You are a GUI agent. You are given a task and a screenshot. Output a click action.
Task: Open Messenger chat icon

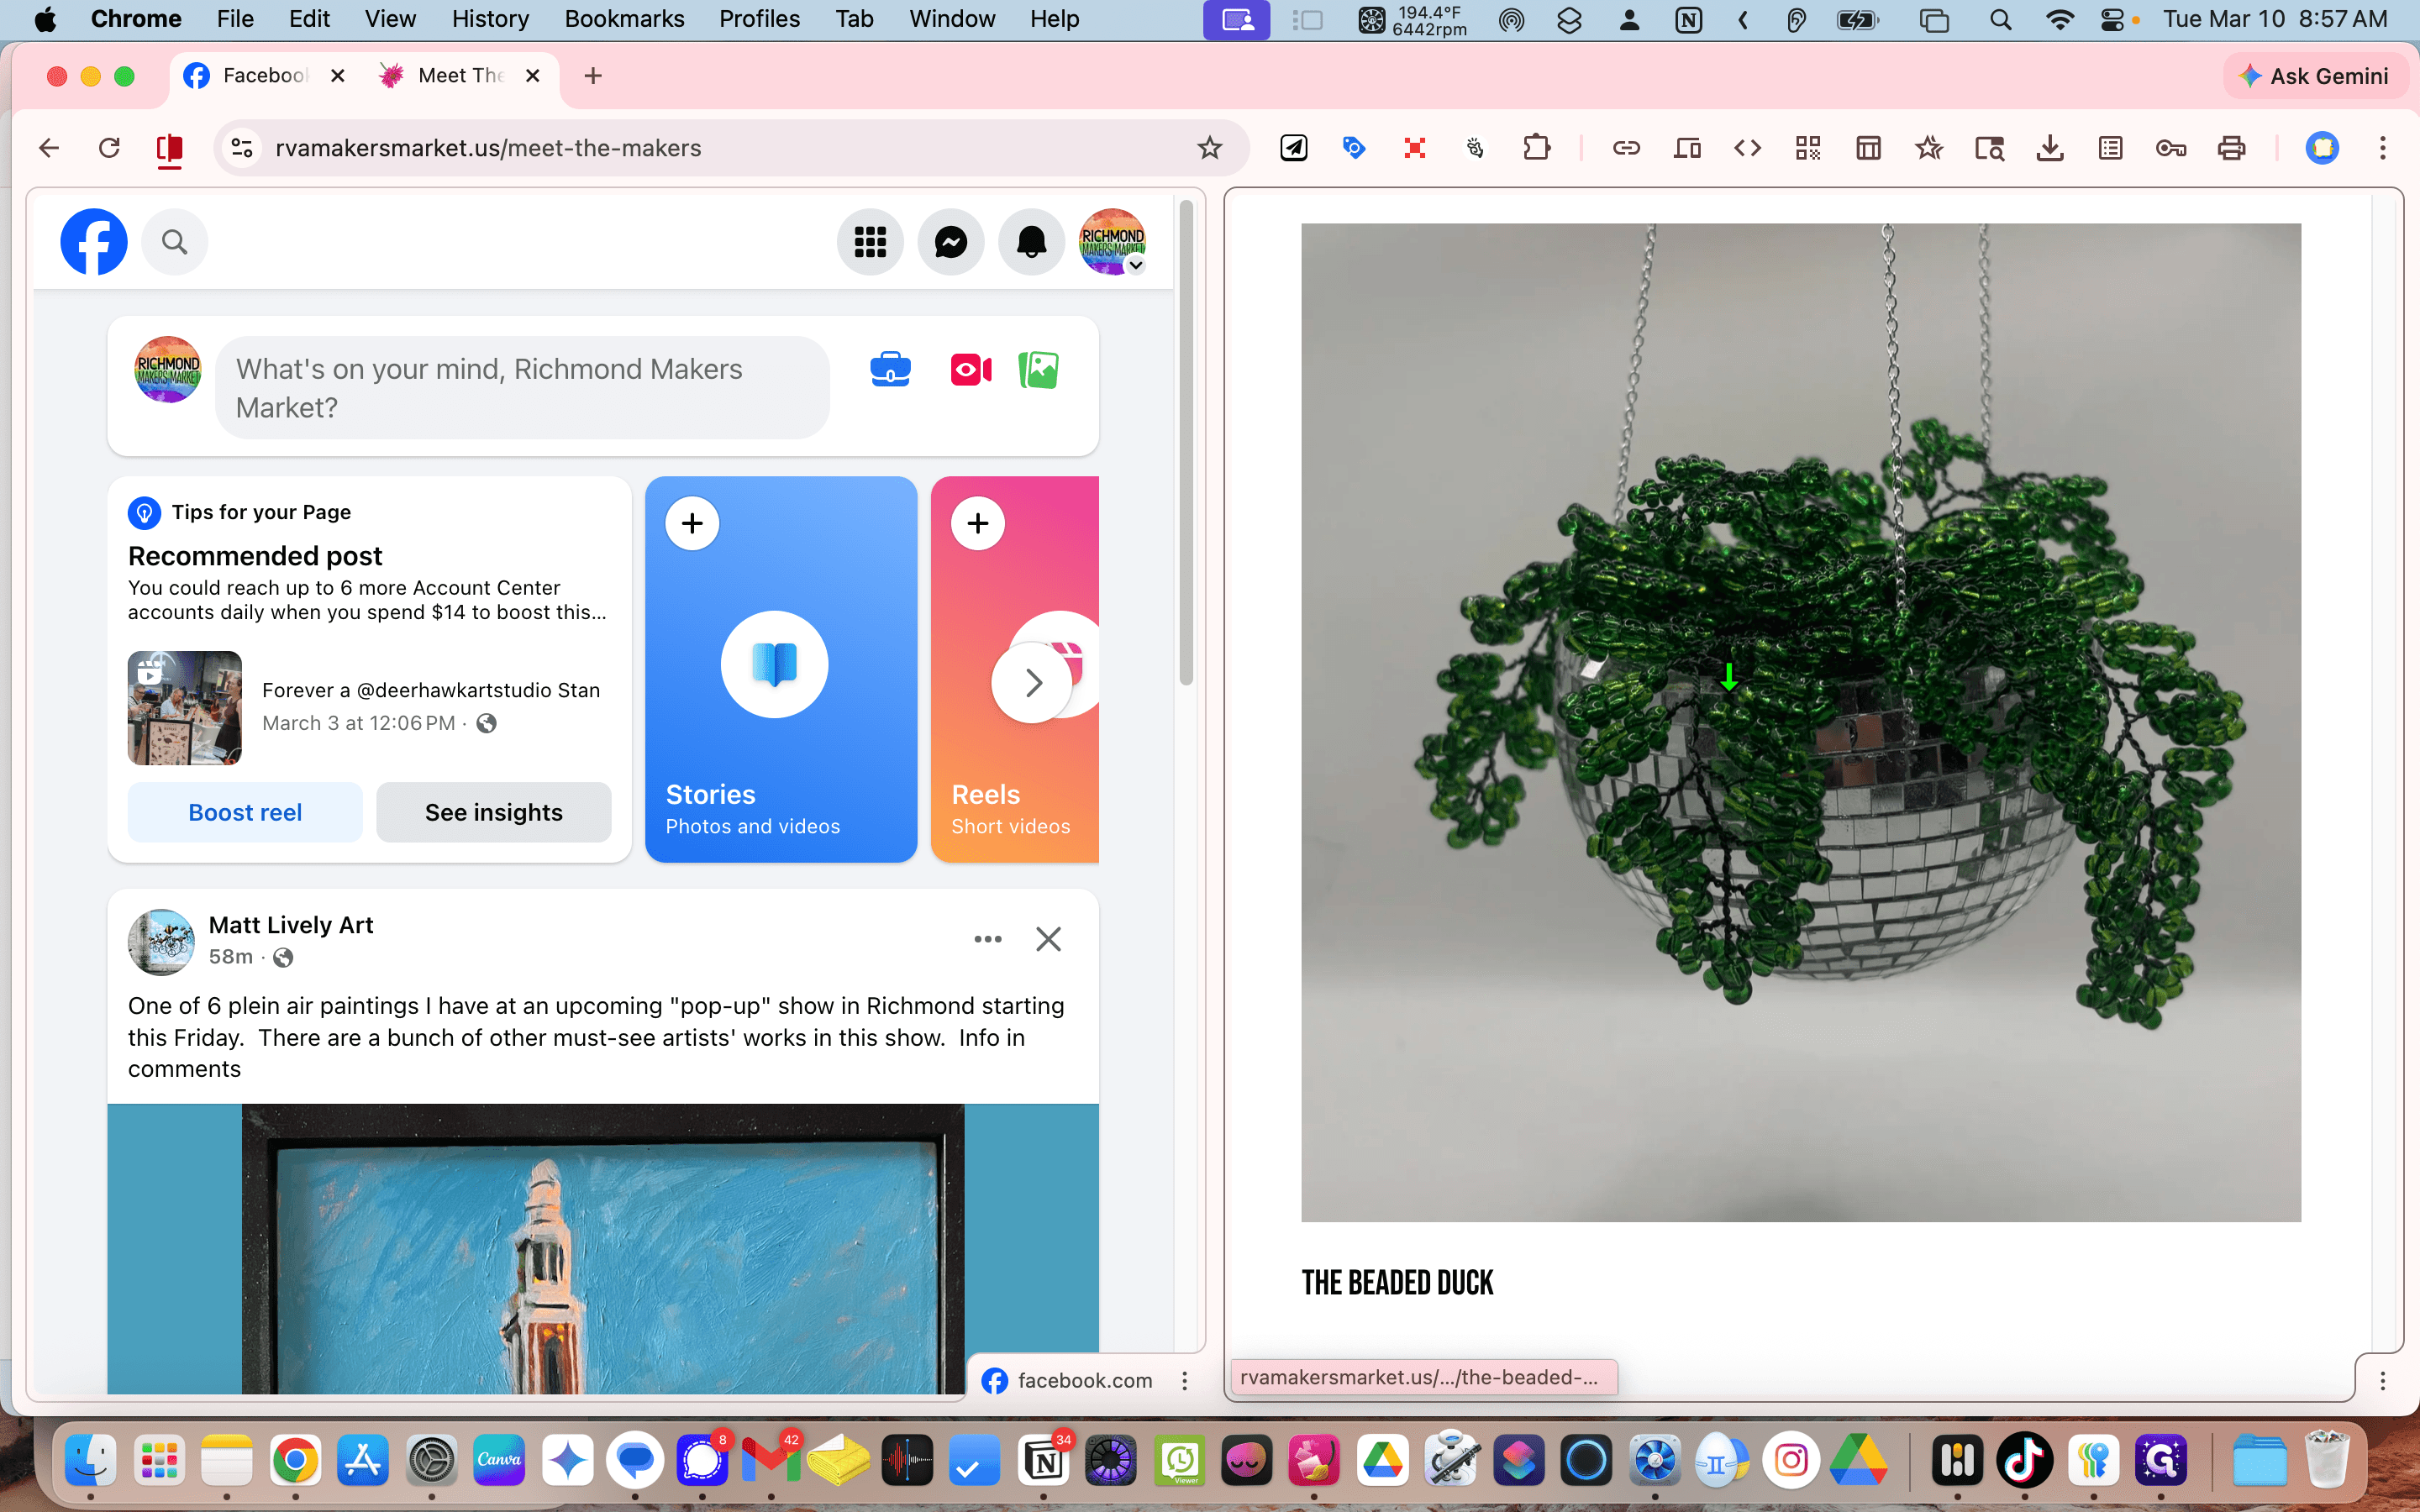[950, 241]
